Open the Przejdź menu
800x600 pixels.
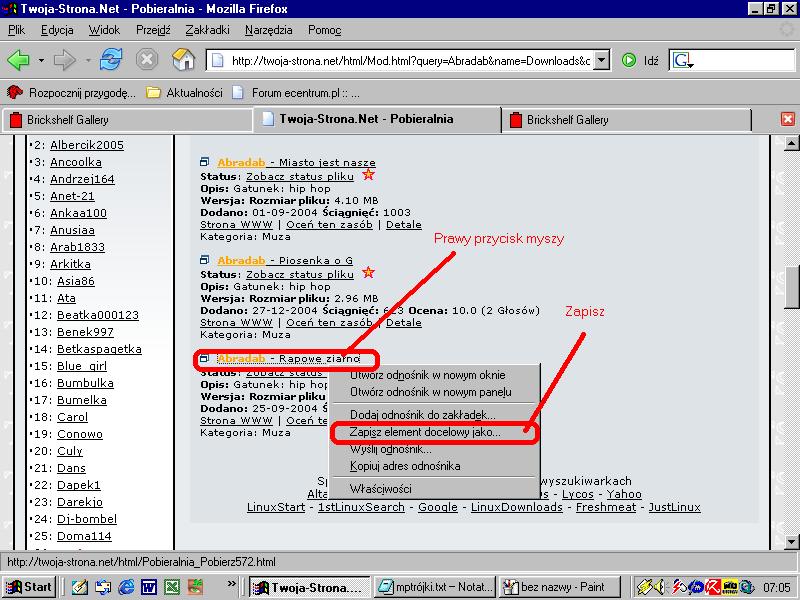click(x=153, y=30)
